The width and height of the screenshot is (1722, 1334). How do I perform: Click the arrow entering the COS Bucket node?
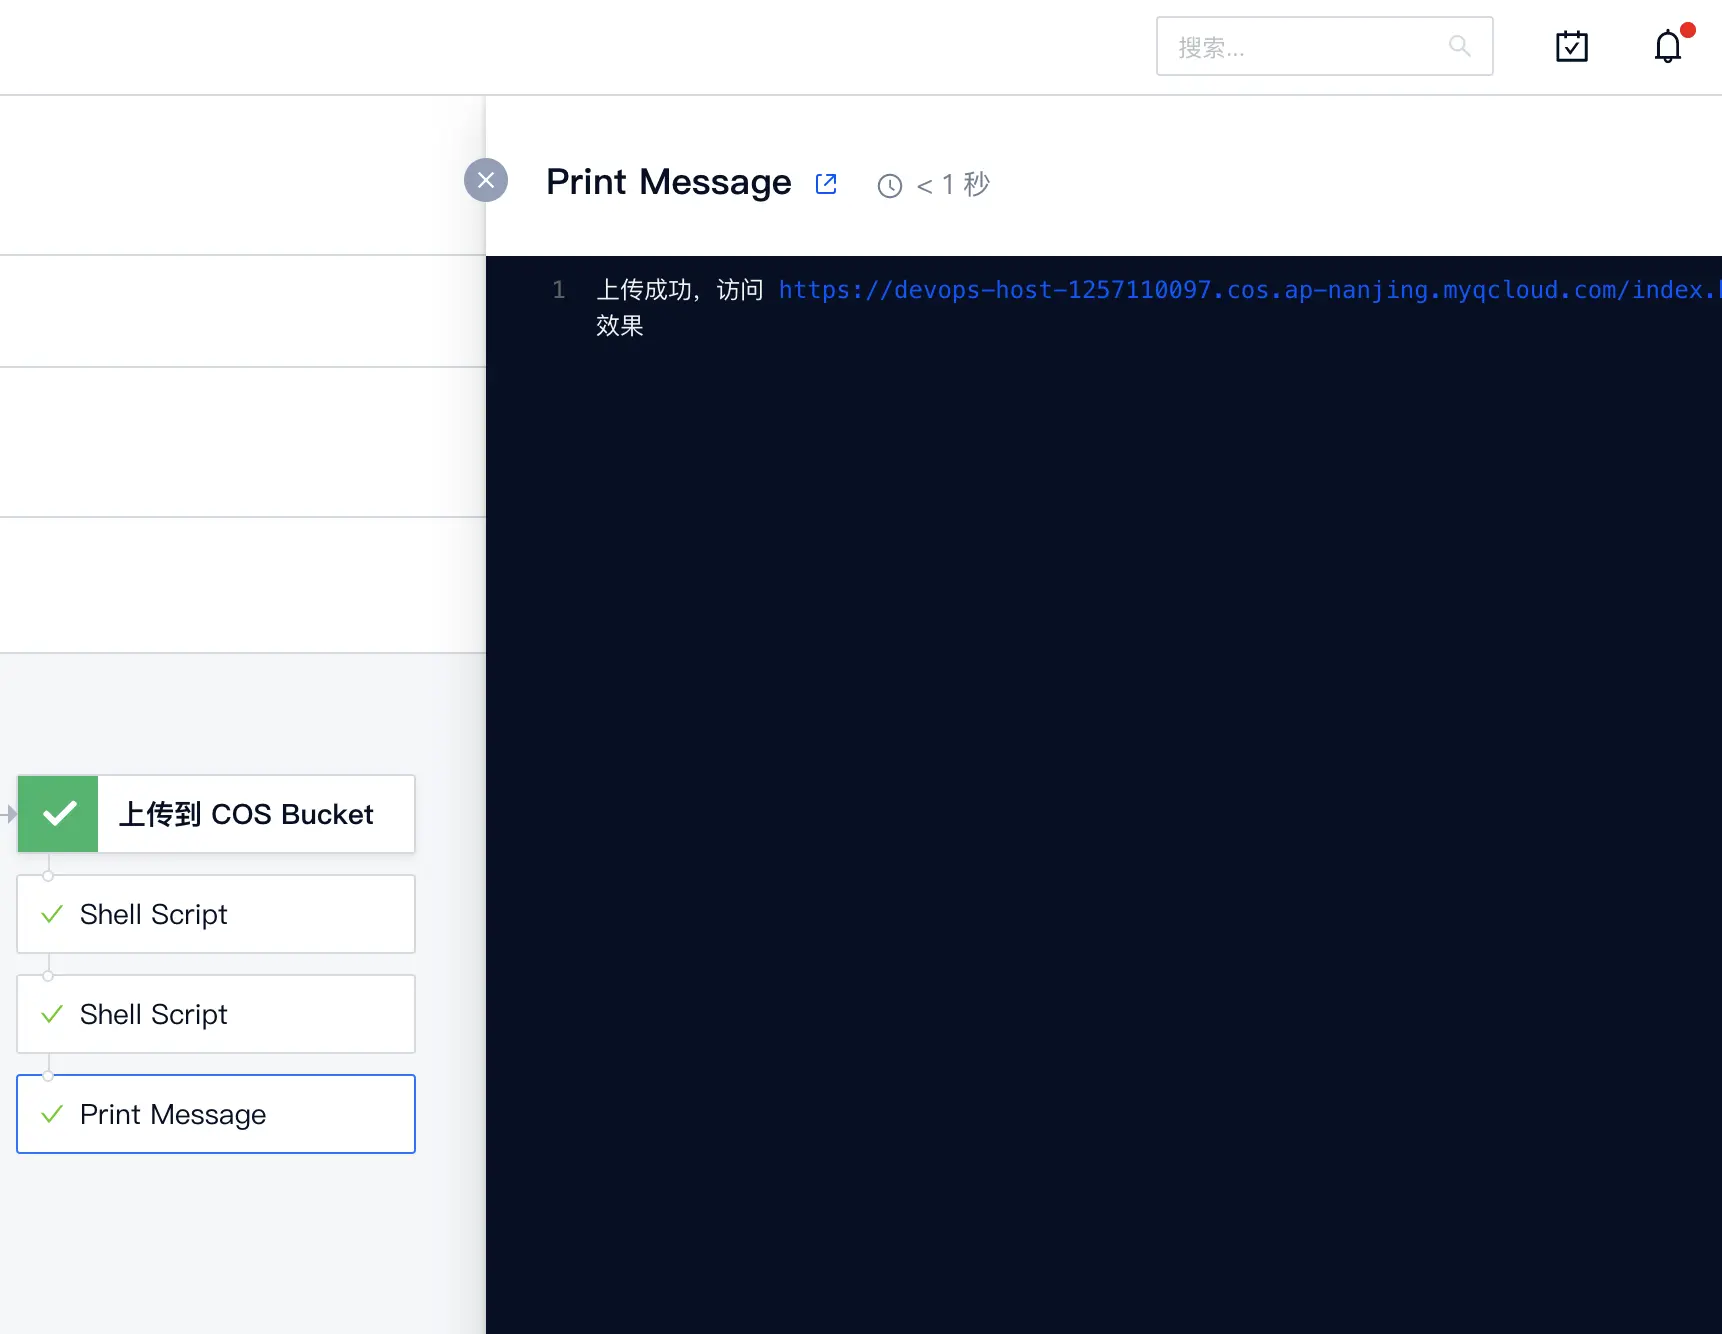[x=8, y=813]
